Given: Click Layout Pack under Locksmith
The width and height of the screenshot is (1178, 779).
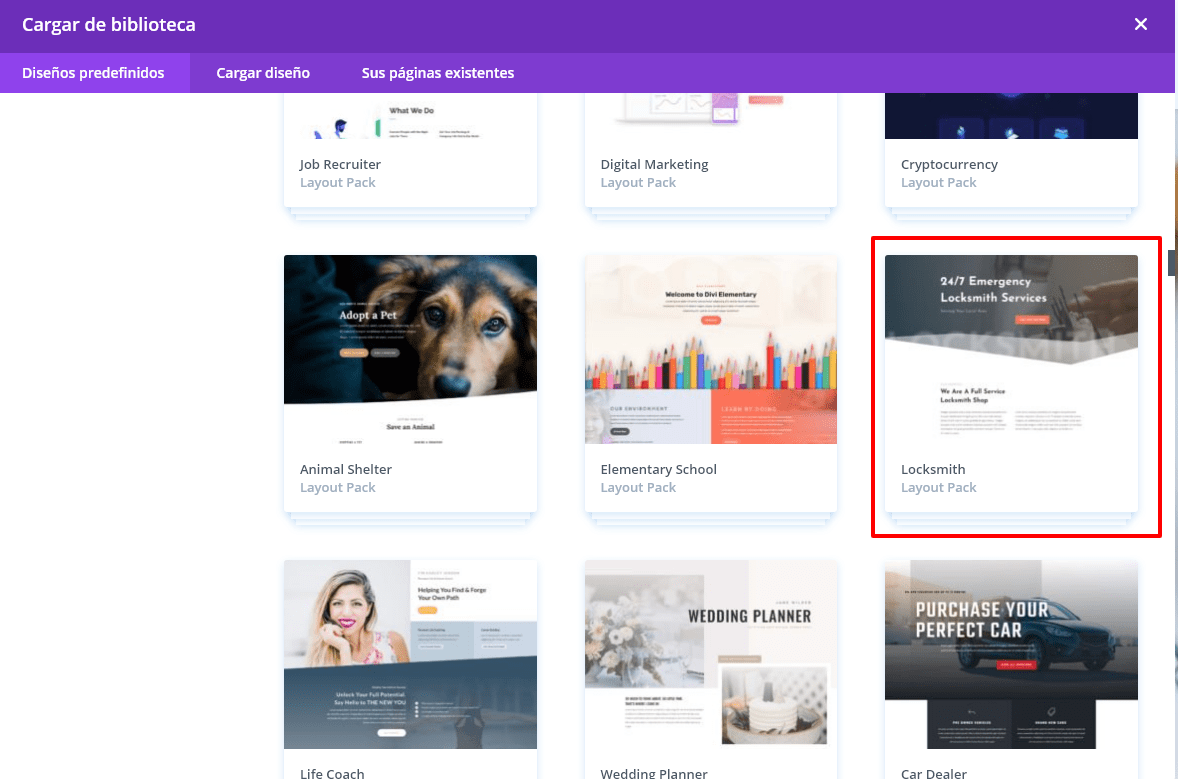Looking at the screenshot, I should coord(938,488).
